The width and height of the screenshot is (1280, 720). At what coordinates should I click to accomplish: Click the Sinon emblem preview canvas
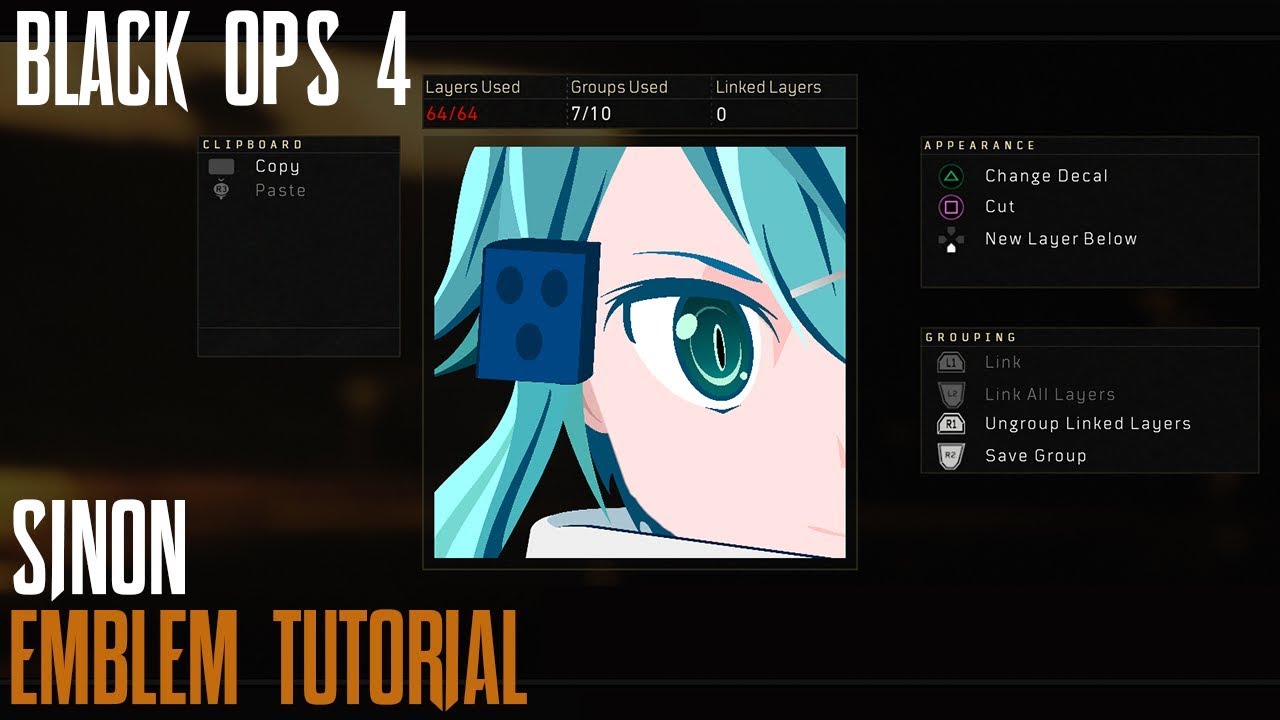(x=640, y=353)
